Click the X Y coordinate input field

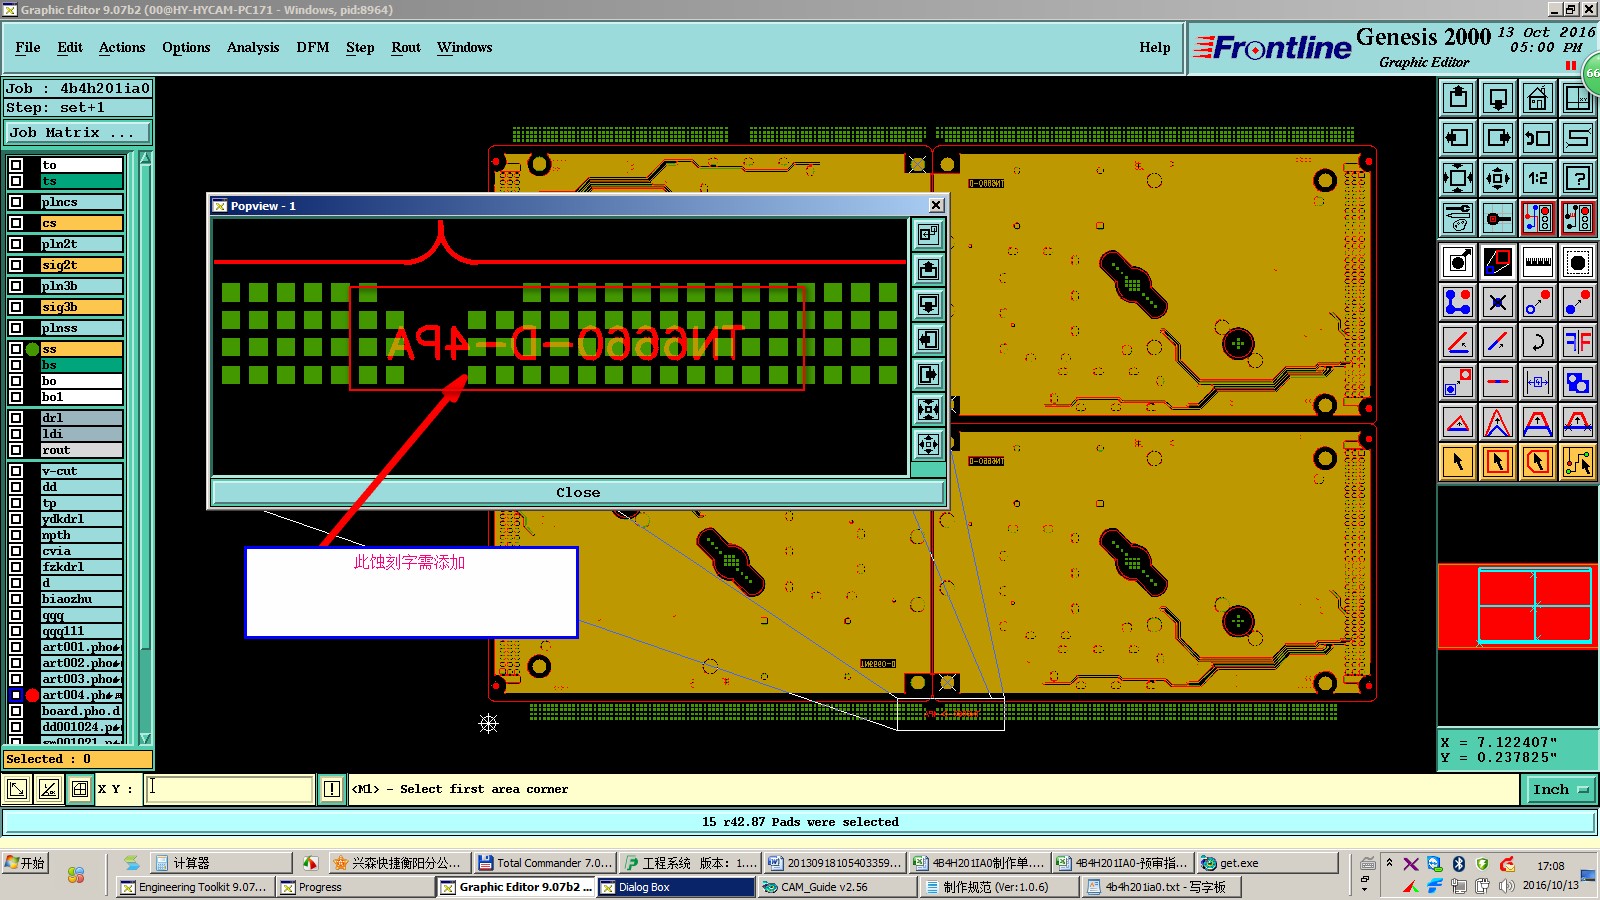click(229, 789)
